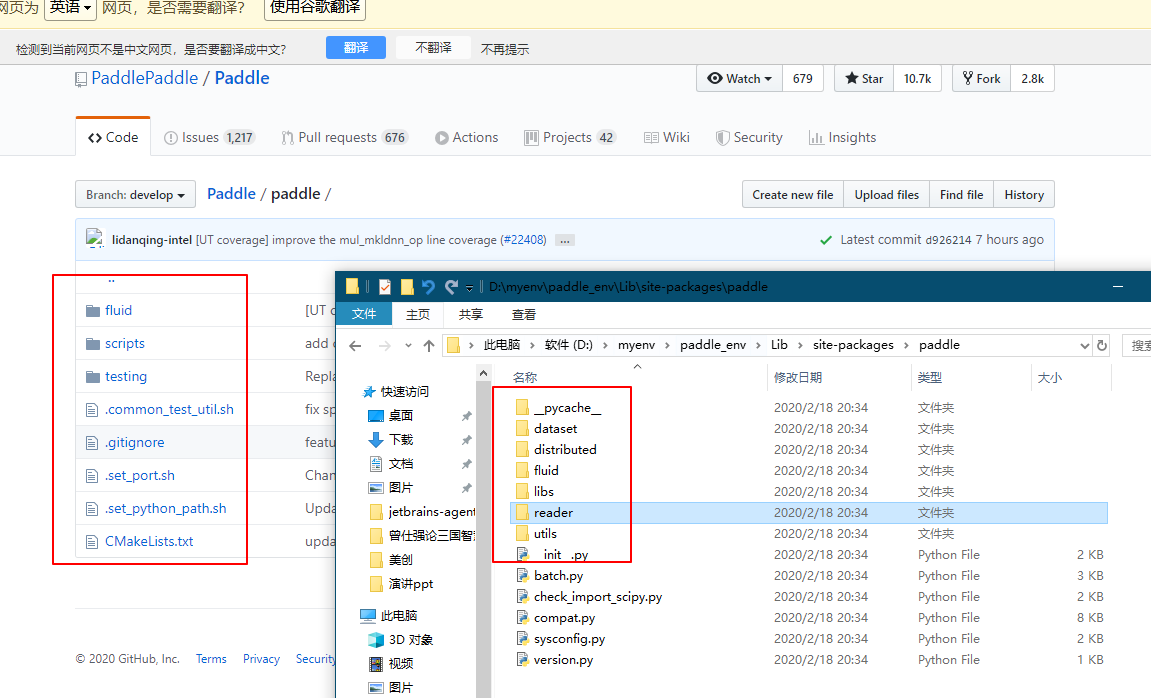Open customize quick access toolbar dropdown
Image resolution: width=1151 pixels, height=698 pixels.
[469, 287]
